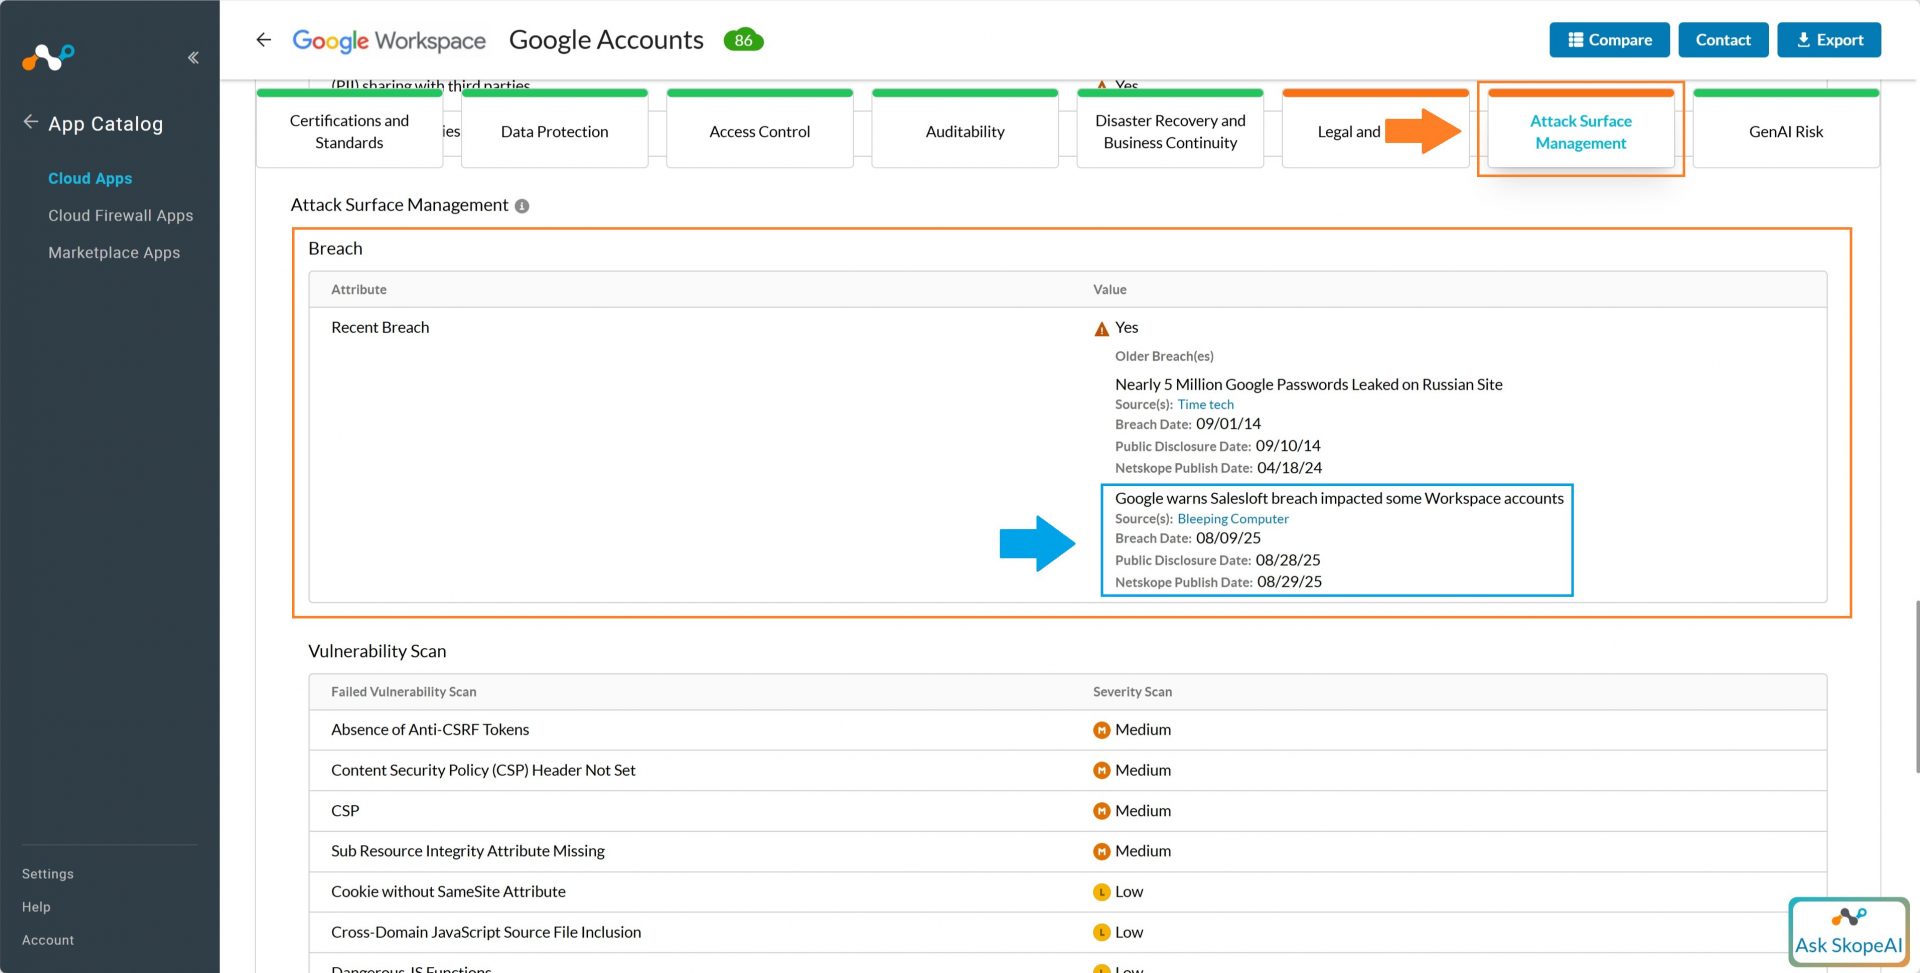
Task: Click the back arrow beside Google Workspace
Action: (264, 40)
